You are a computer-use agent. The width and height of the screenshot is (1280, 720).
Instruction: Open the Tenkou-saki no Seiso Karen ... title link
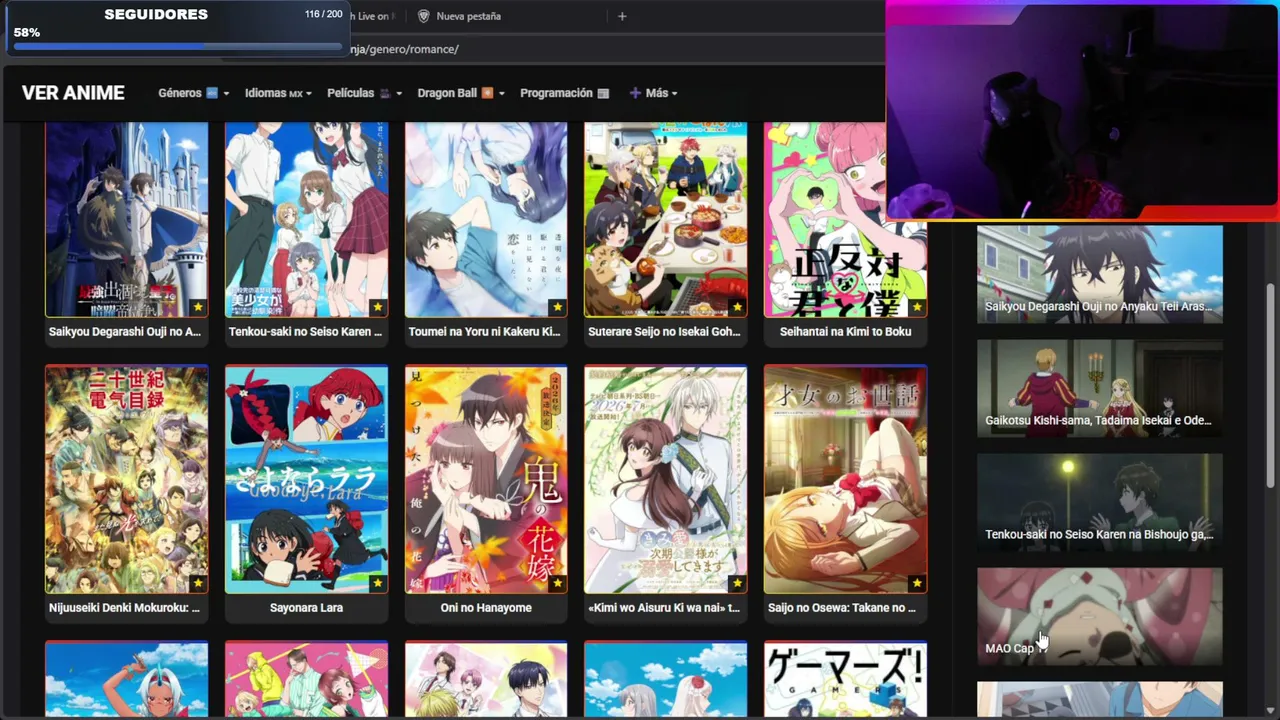coord(305,332)
